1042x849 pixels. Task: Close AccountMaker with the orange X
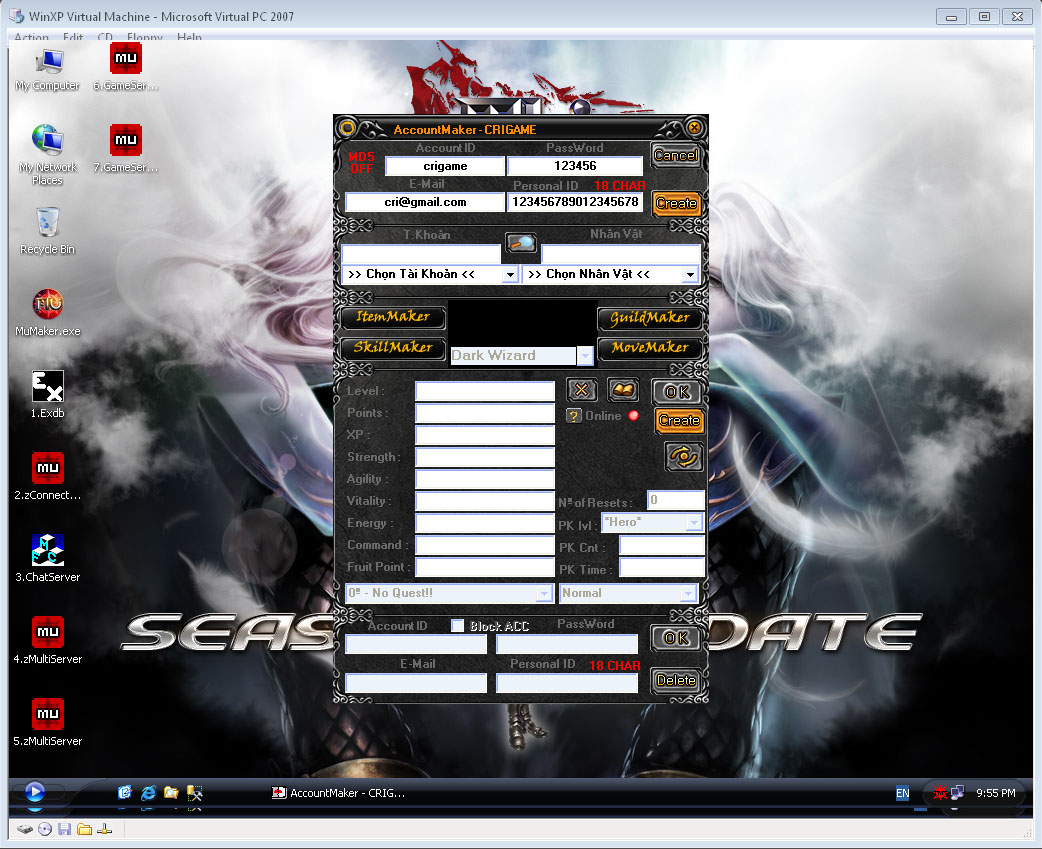tap(694, 128)
